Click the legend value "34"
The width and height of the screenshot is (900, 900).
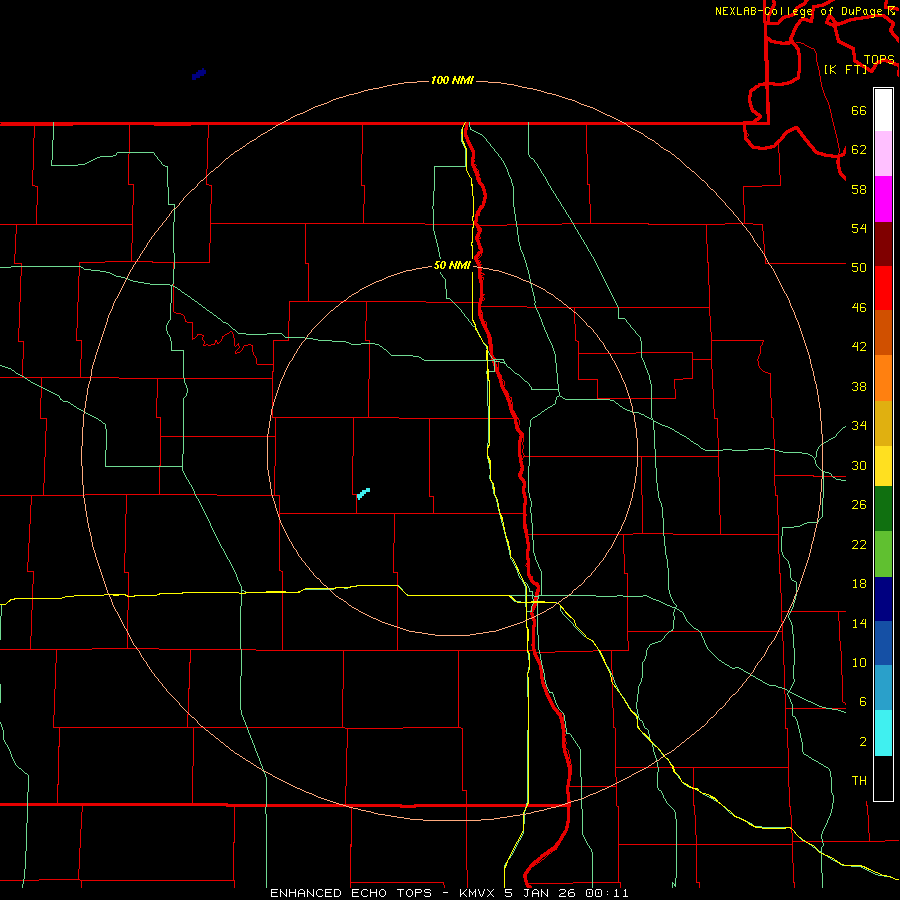coord(859,425)
